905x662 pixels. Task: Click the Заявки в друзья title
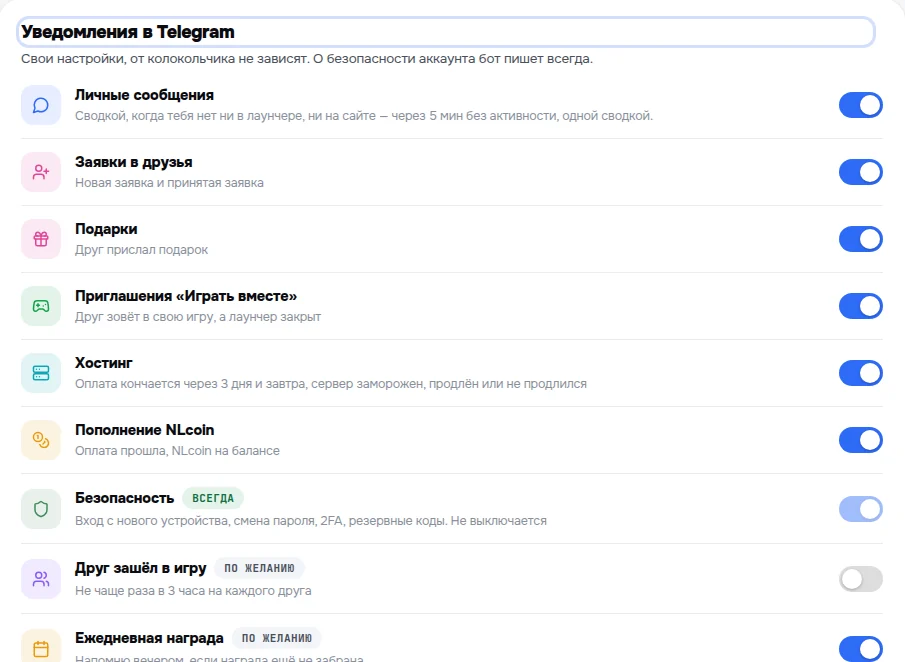[x=133, y=162]
